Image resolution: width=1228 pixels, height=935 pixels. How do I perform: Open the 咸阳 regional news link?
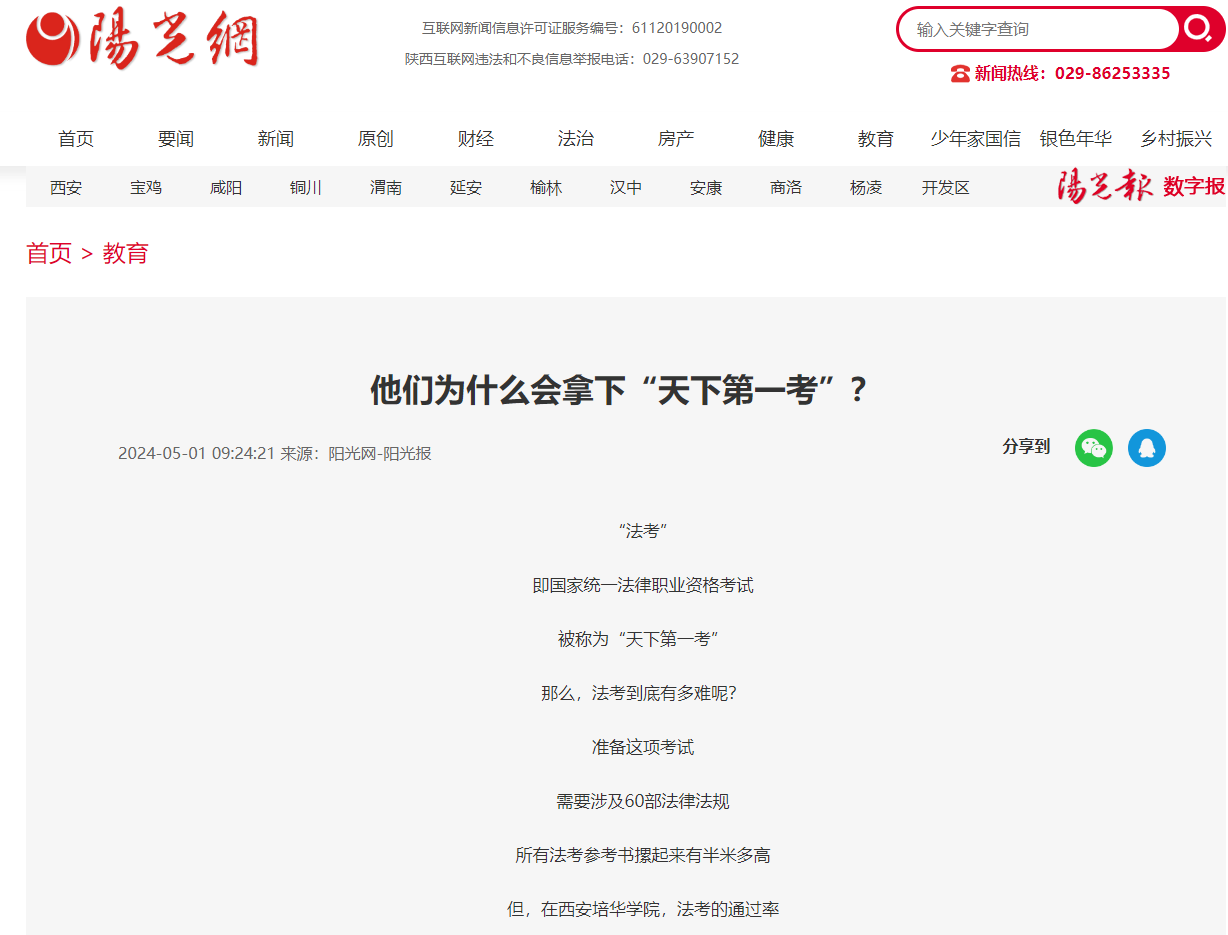[x=226, y=188]
